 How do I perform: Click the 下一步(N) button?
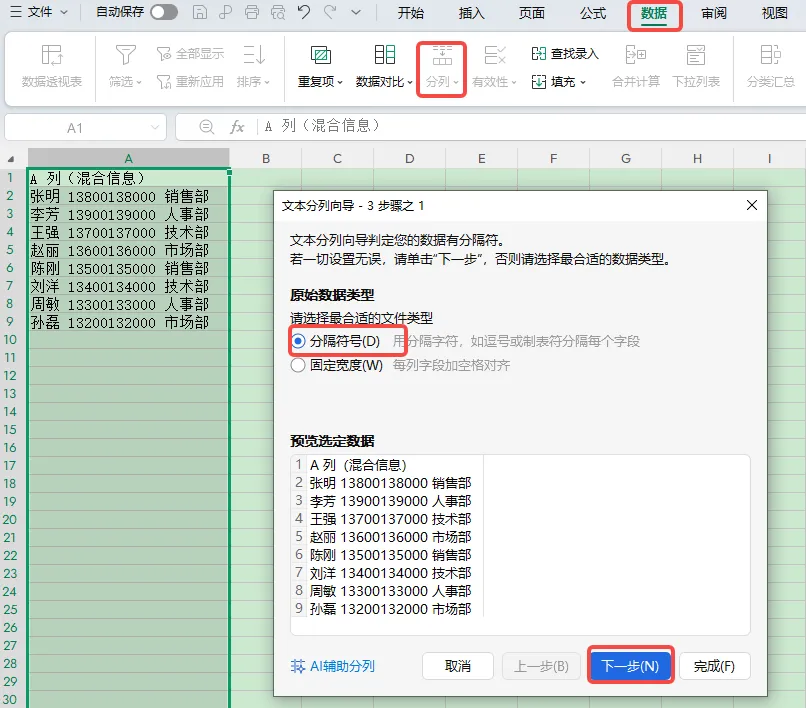pos(630,666)
